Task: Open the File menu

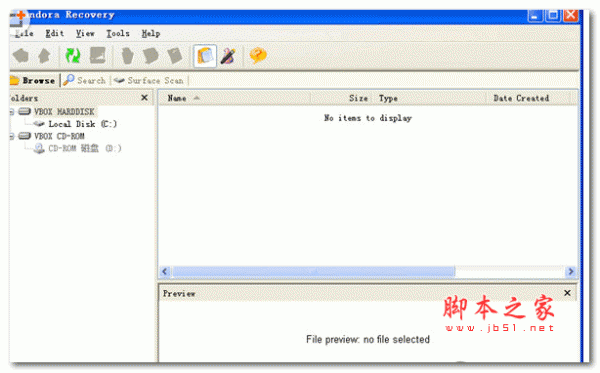Action: tap(24, 34)
